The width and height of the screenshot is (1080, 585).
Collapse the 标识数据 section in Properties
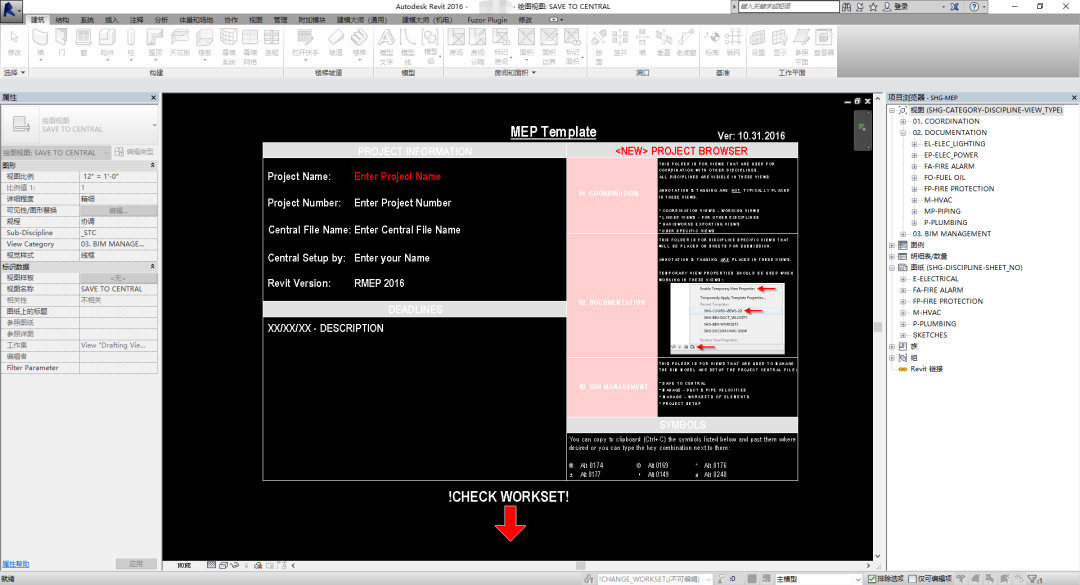pyautogui.click(x=152, y=267)
